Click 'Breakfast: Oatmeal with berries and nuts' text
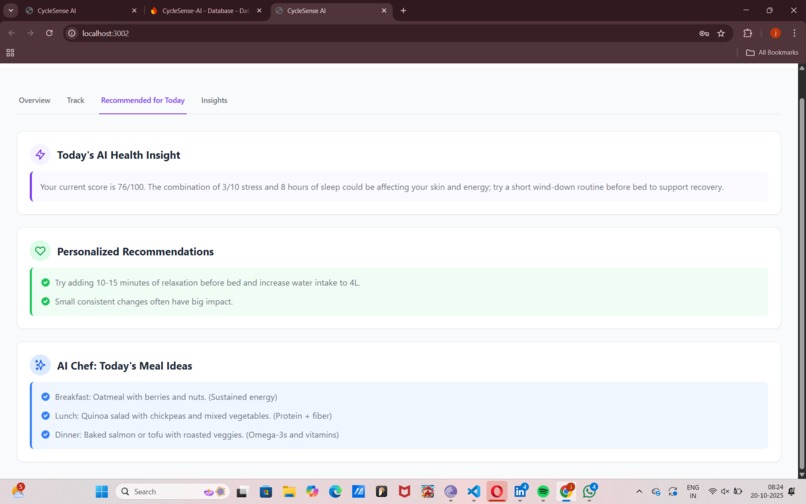 166,397
